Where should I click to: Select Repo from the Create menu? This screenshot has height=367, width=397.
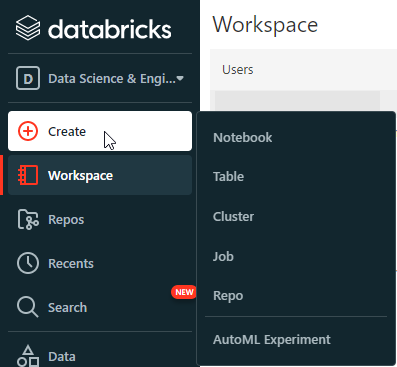228,296
